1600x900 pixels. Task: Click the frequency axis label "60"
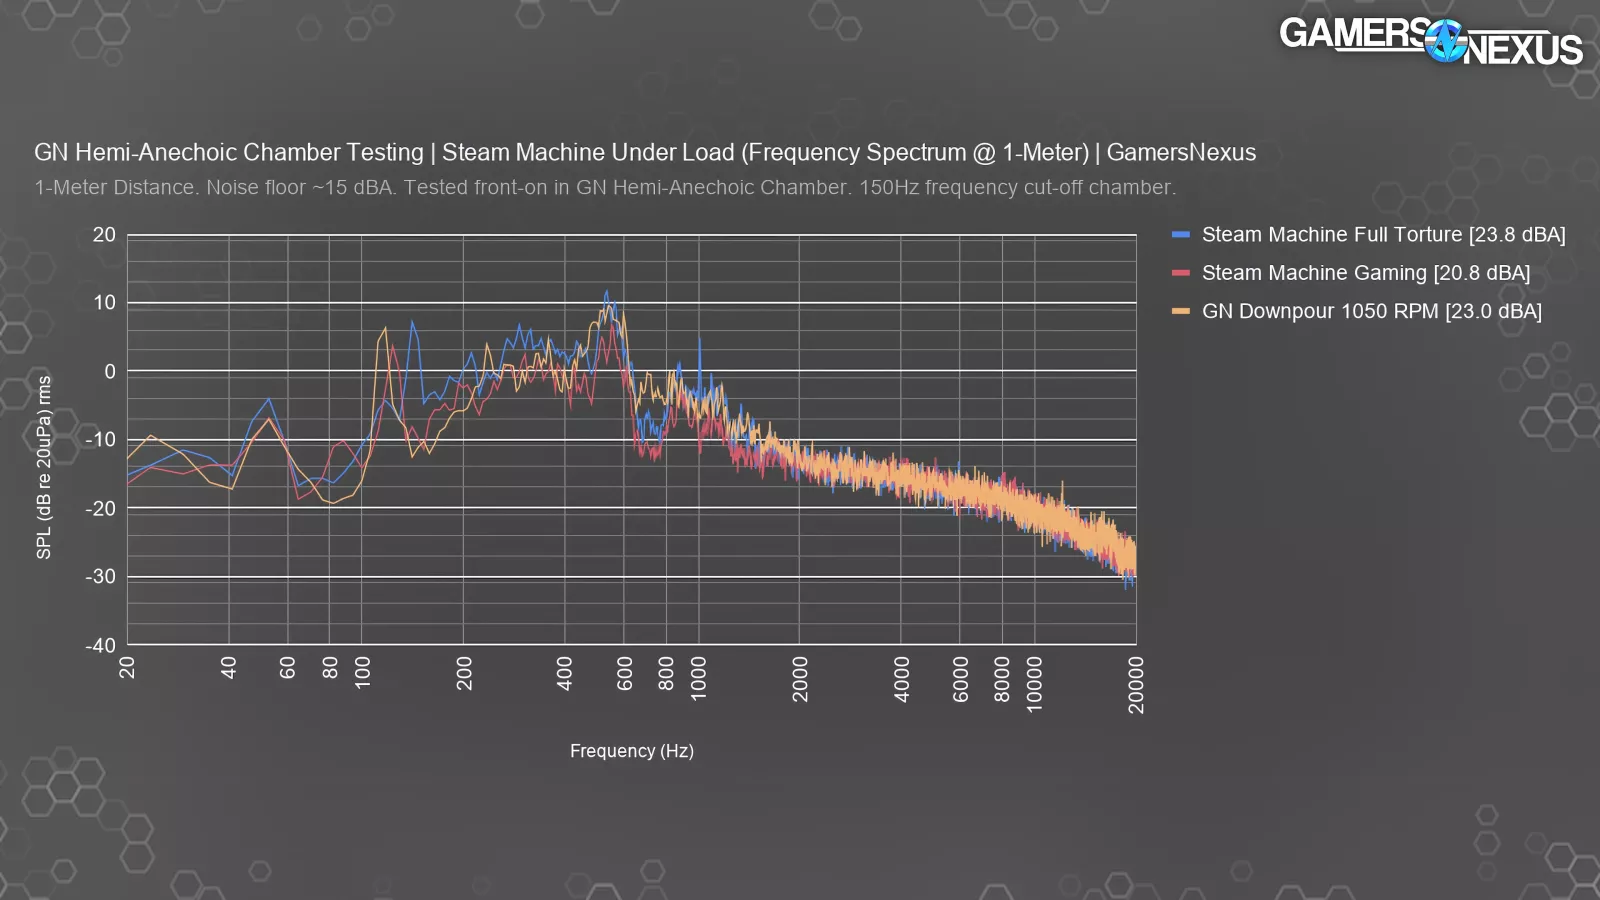pos(288,668)
